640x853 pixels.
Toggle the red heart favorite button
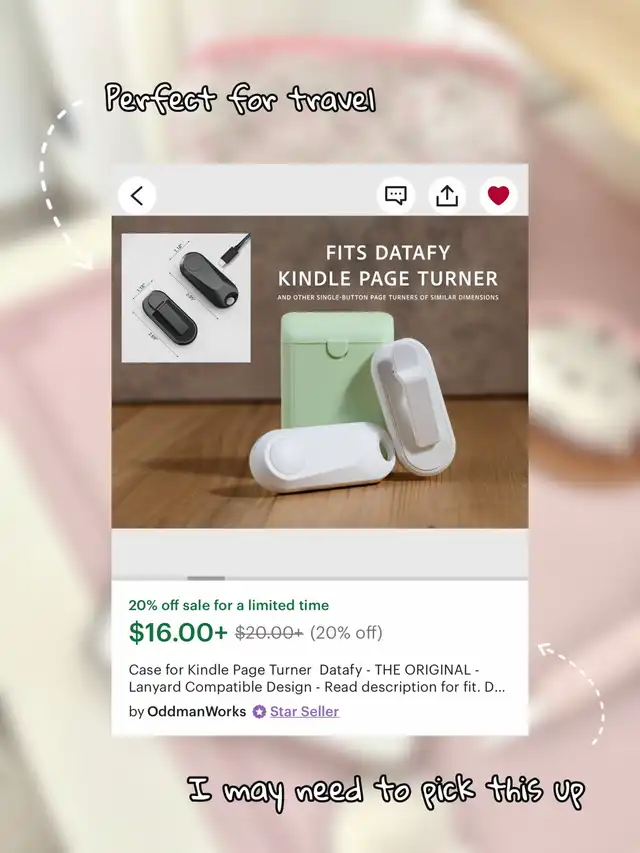(x=499, y=195)
